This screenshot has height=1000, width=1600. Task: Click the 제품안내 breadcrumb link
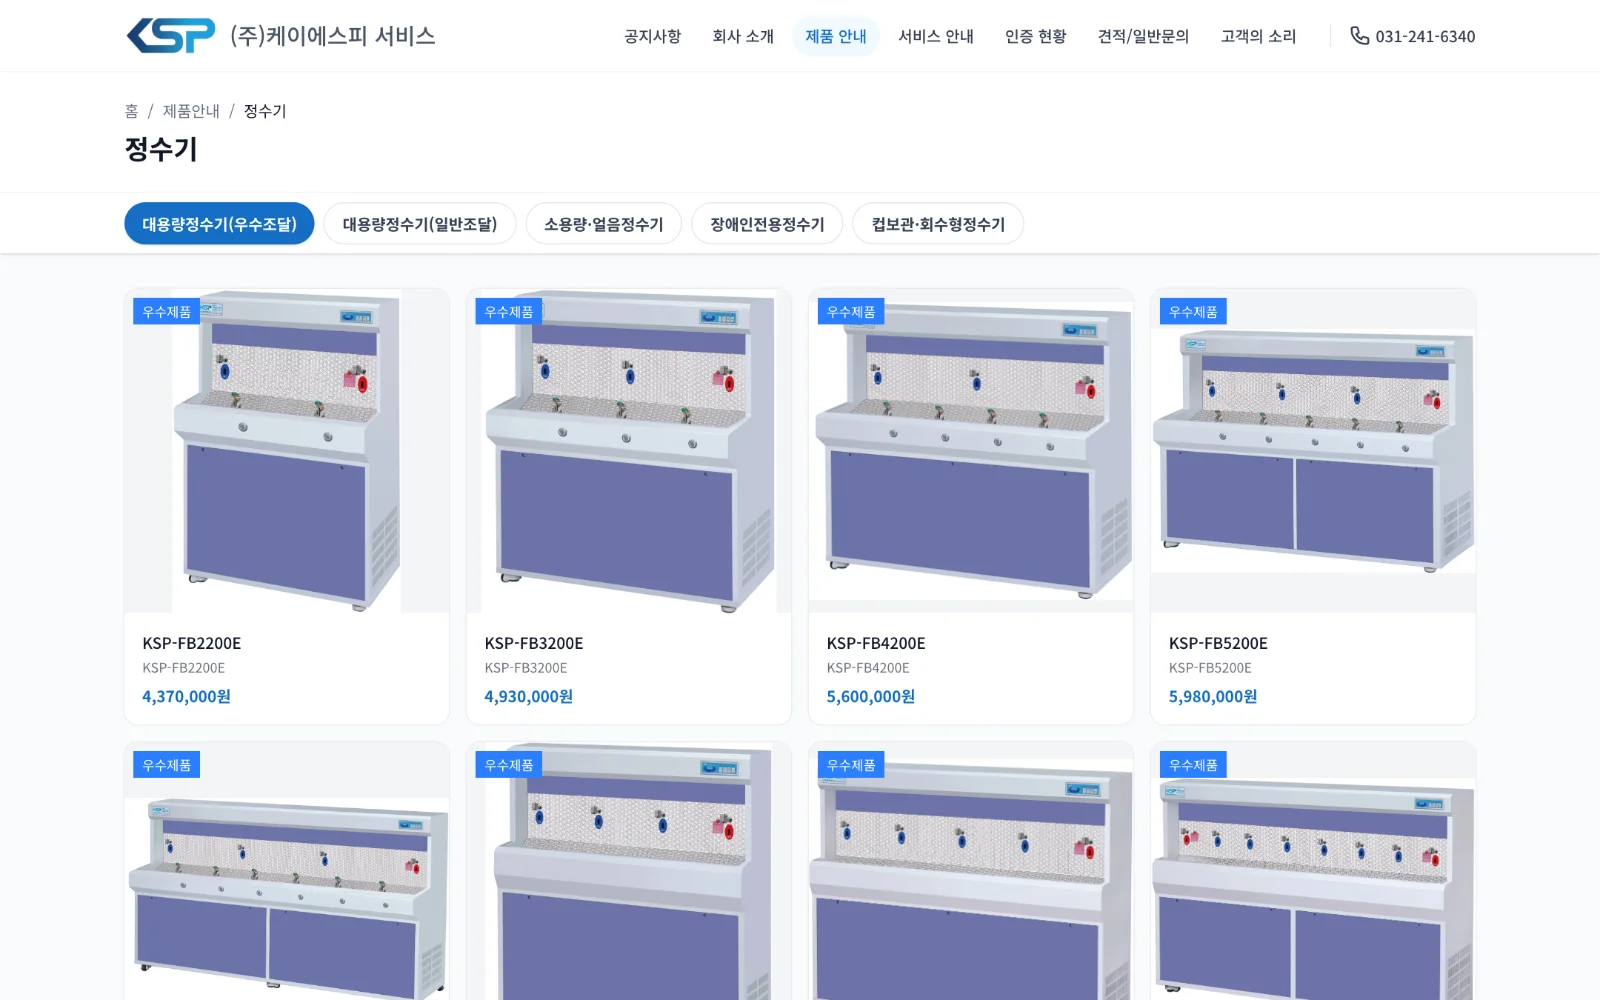point(191,111)
